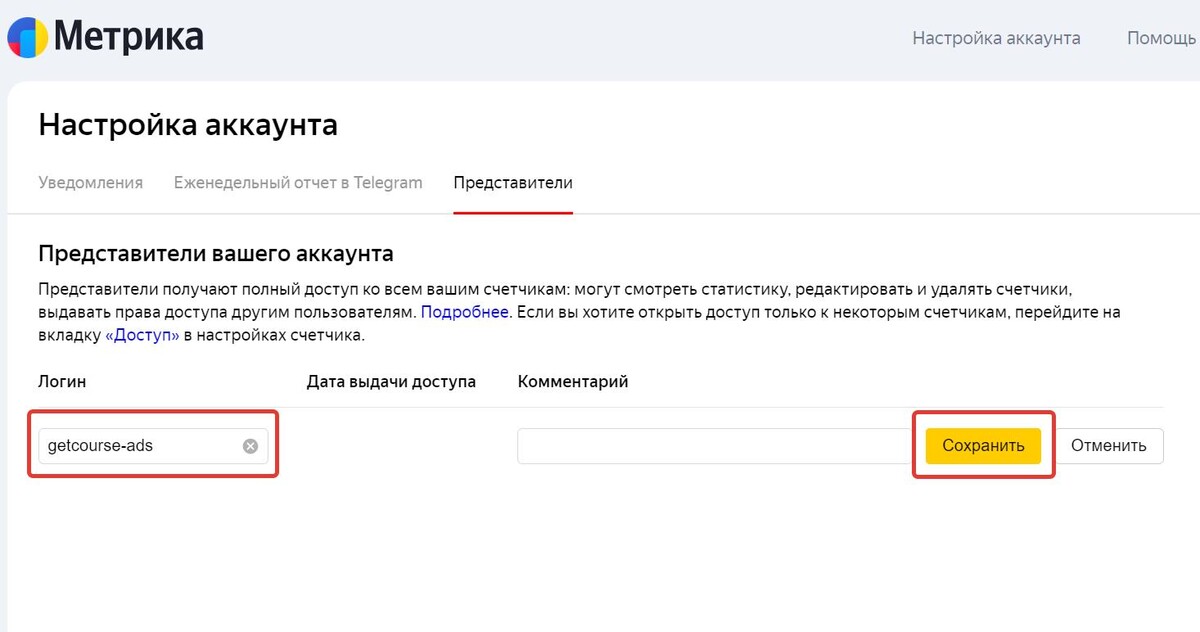The height and width of the screenshot is (632, 1200).
Task: Click into the Комментарий input field
Action: click(715, 446)
